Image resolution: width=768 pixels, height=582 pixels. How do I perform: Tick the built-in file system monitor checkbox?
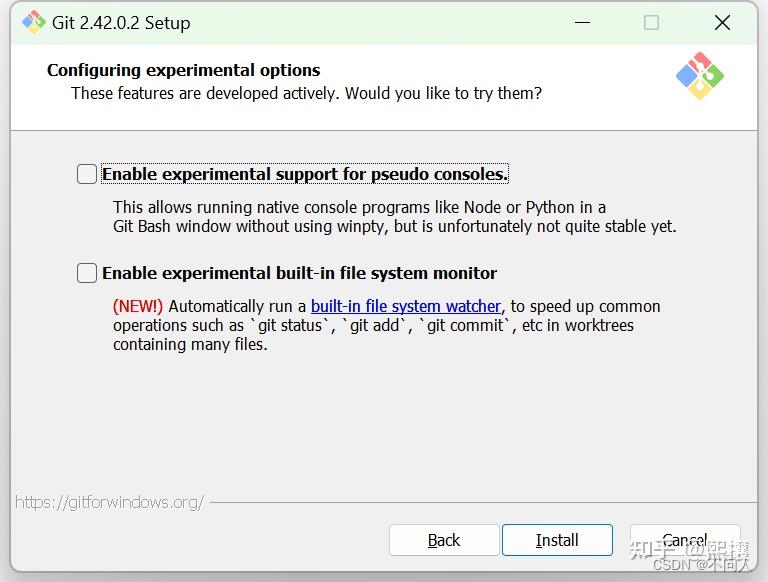(x=87, y=273)
